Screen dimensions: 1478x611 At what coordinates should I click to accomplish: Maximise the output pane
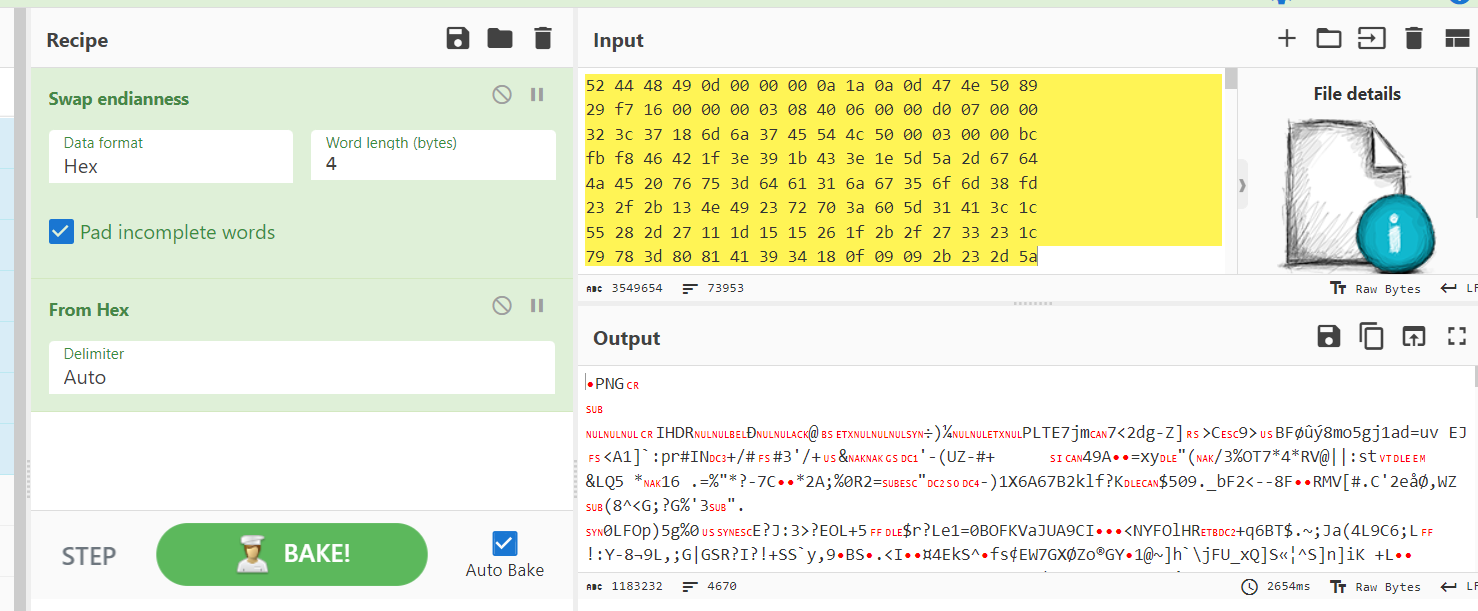click(x=1456, y=337)
